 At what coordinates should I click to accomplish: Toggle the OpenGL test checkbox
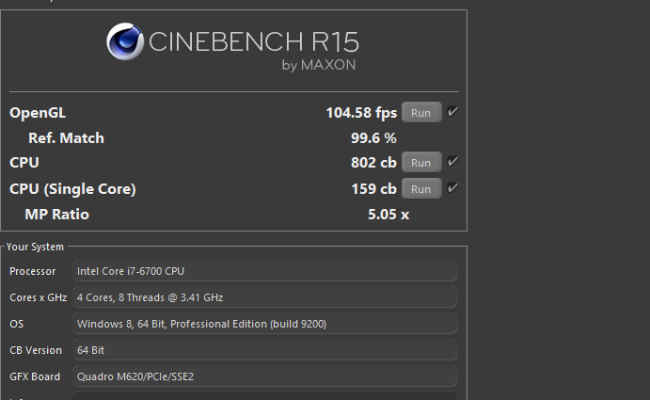[453, 112]
